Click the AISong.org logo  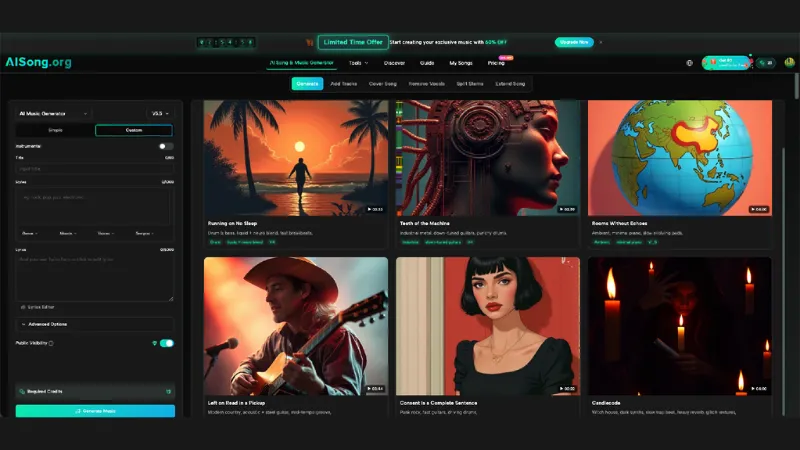click(38, 62)
